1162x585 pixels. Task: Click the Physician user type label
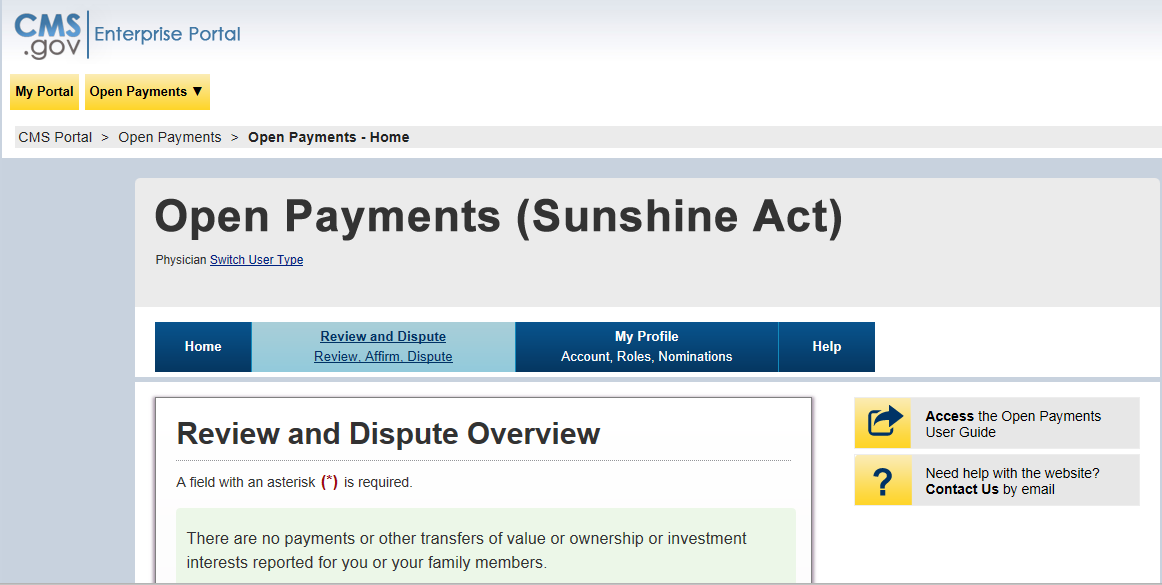(181, 260)
